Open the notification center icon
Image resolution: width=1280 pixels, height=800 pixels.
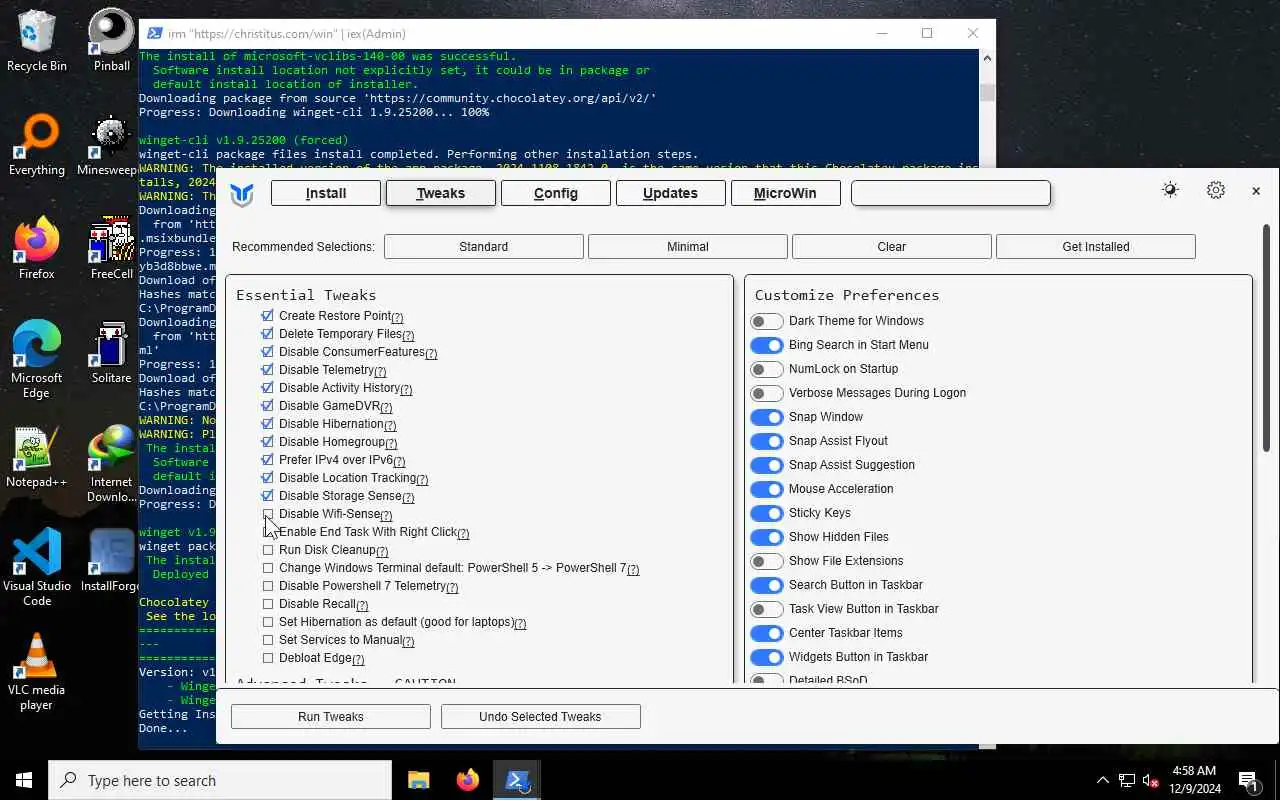pyautogui.click(x=1248, y=780)
